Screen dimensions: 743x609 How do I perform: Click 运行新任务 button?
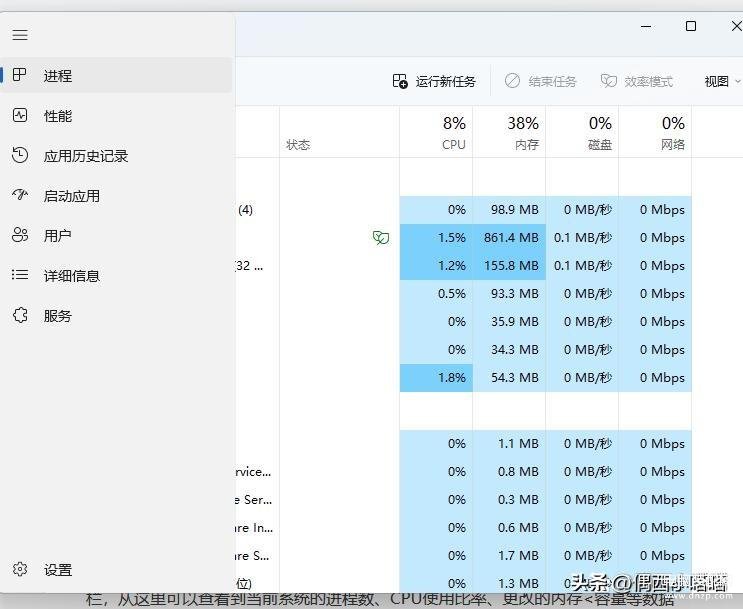tap(435, 82)
